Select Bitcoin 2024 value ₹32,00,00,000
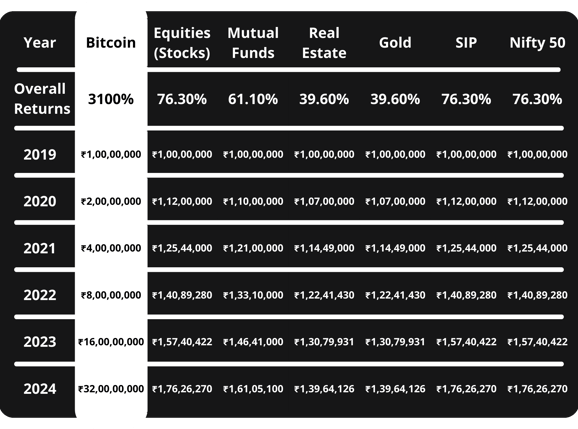 coord(111,389)
